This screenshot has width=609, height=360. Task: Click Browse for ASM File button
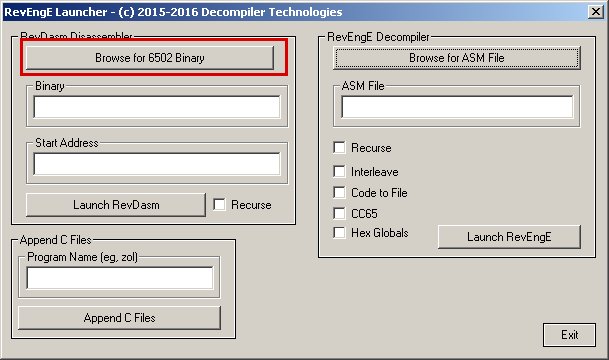(x=457, y=58)
